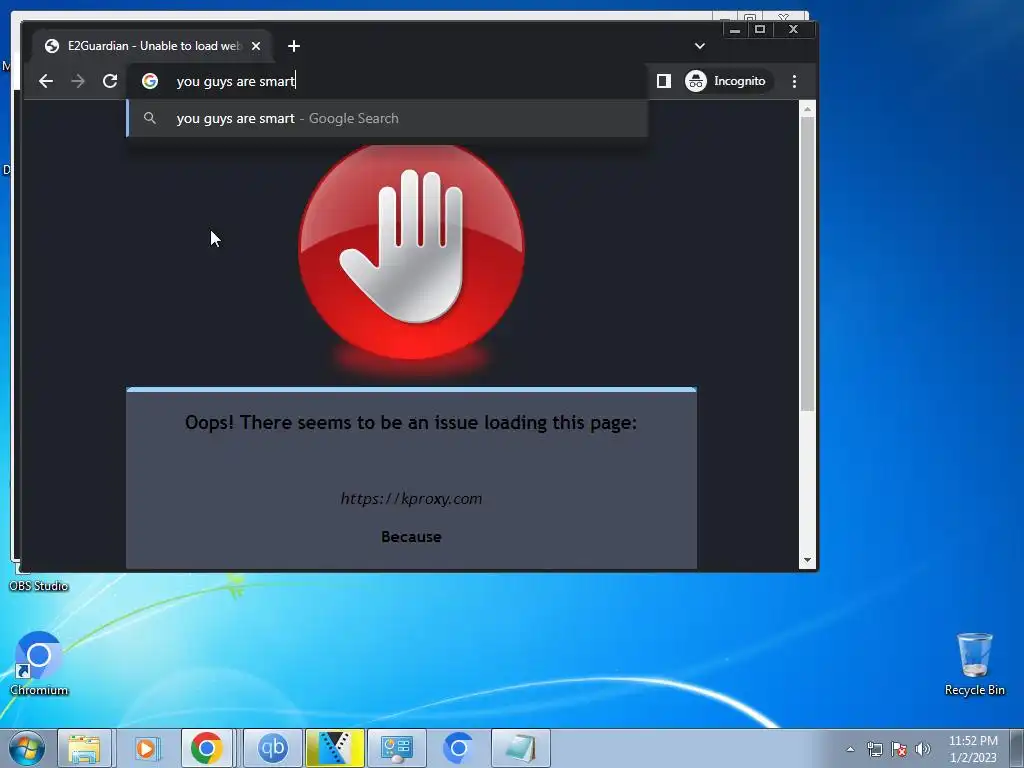This screenshot has height=768, width=1024.
Task: Open the notepad taskbar icon
Action: pyautogui.click(x=520, y=748)
